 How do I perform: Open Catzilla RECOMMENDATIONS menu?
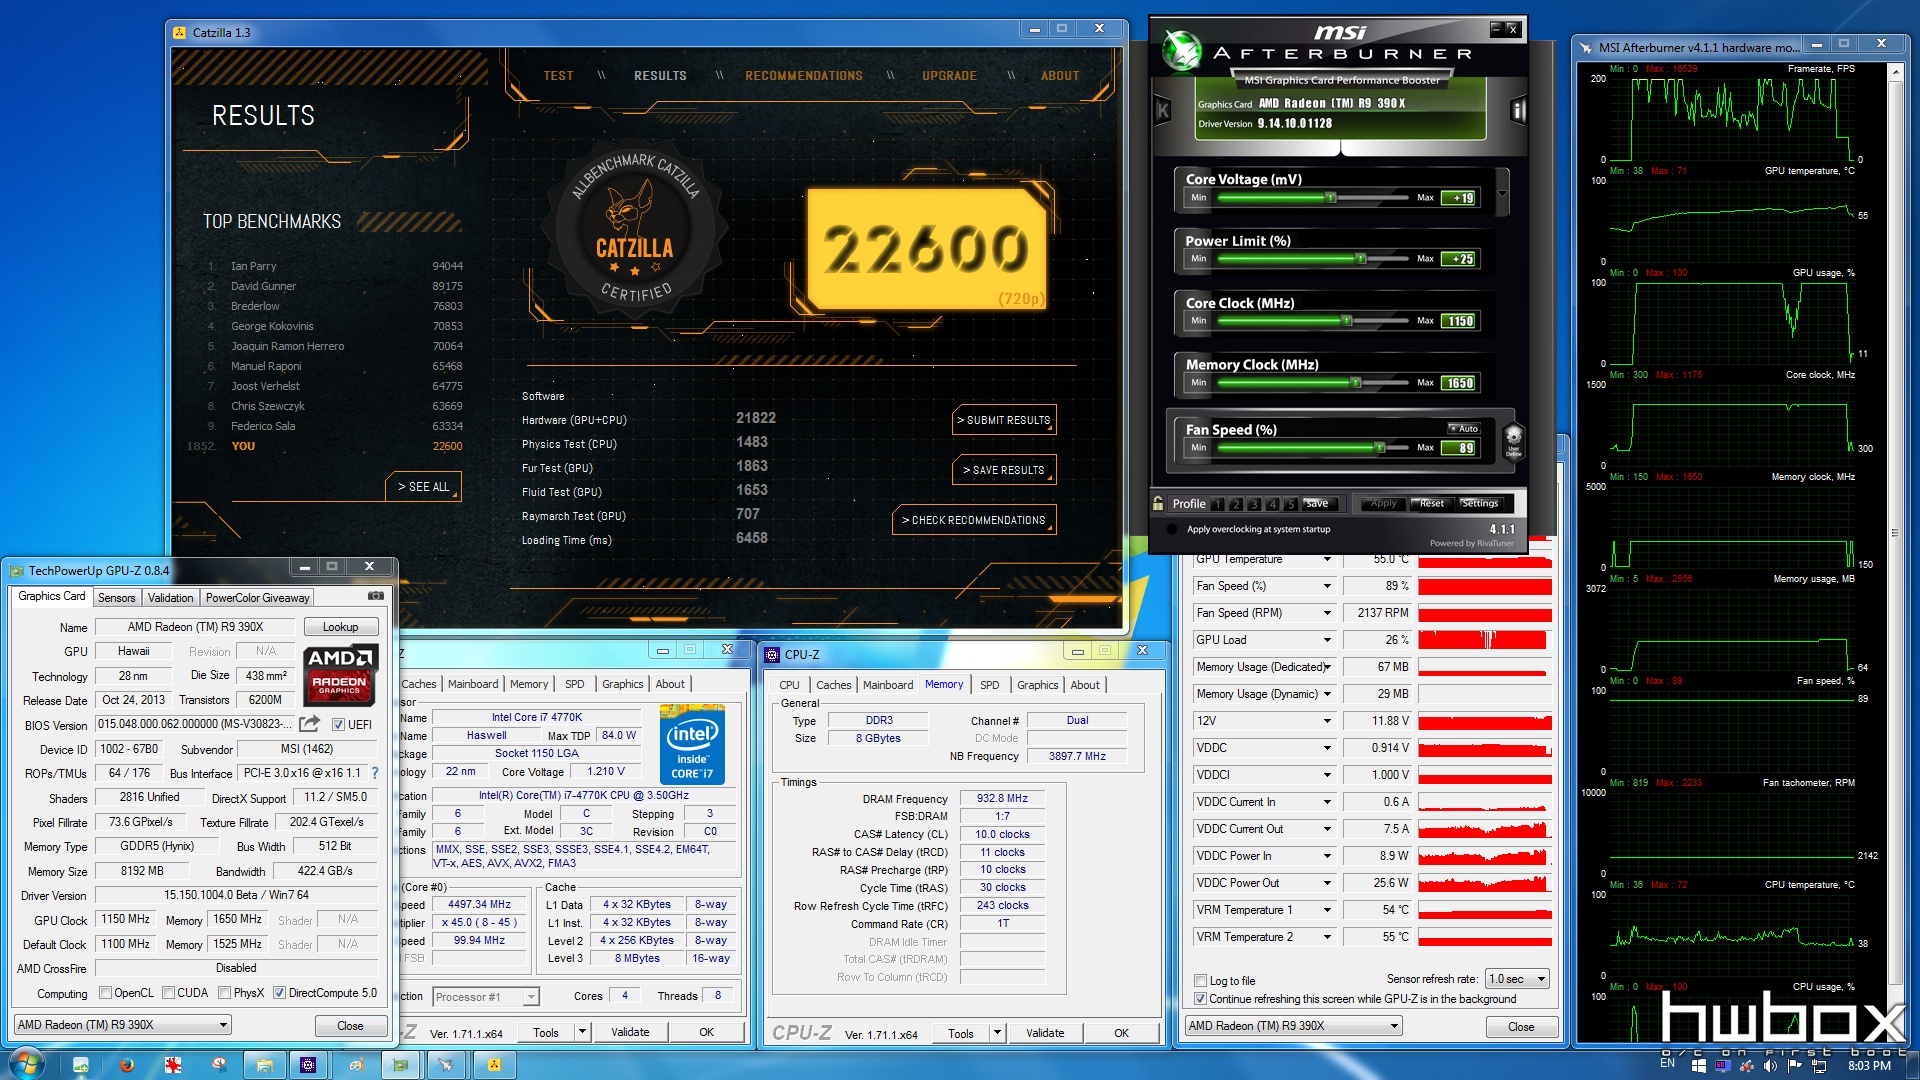803,76
